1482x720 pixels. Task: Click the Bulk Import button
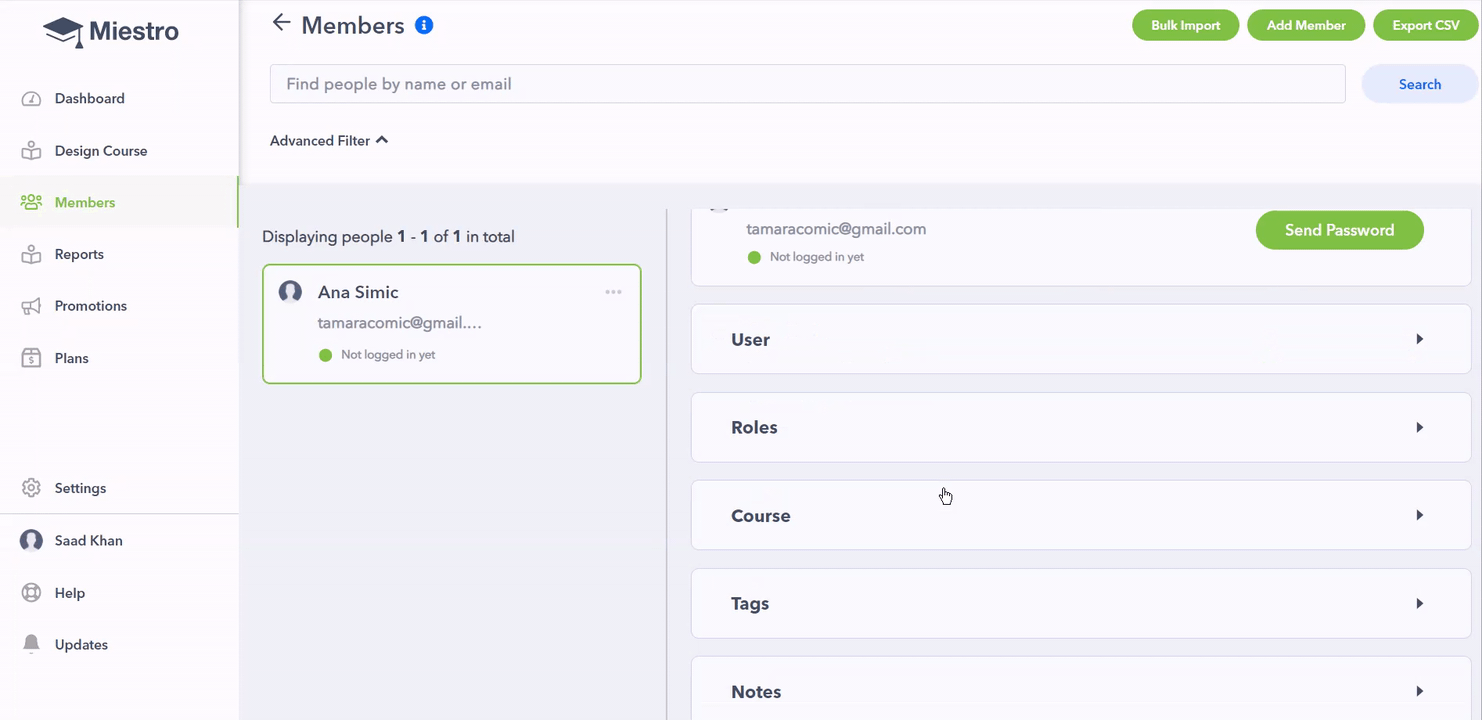coord(1185,25)
